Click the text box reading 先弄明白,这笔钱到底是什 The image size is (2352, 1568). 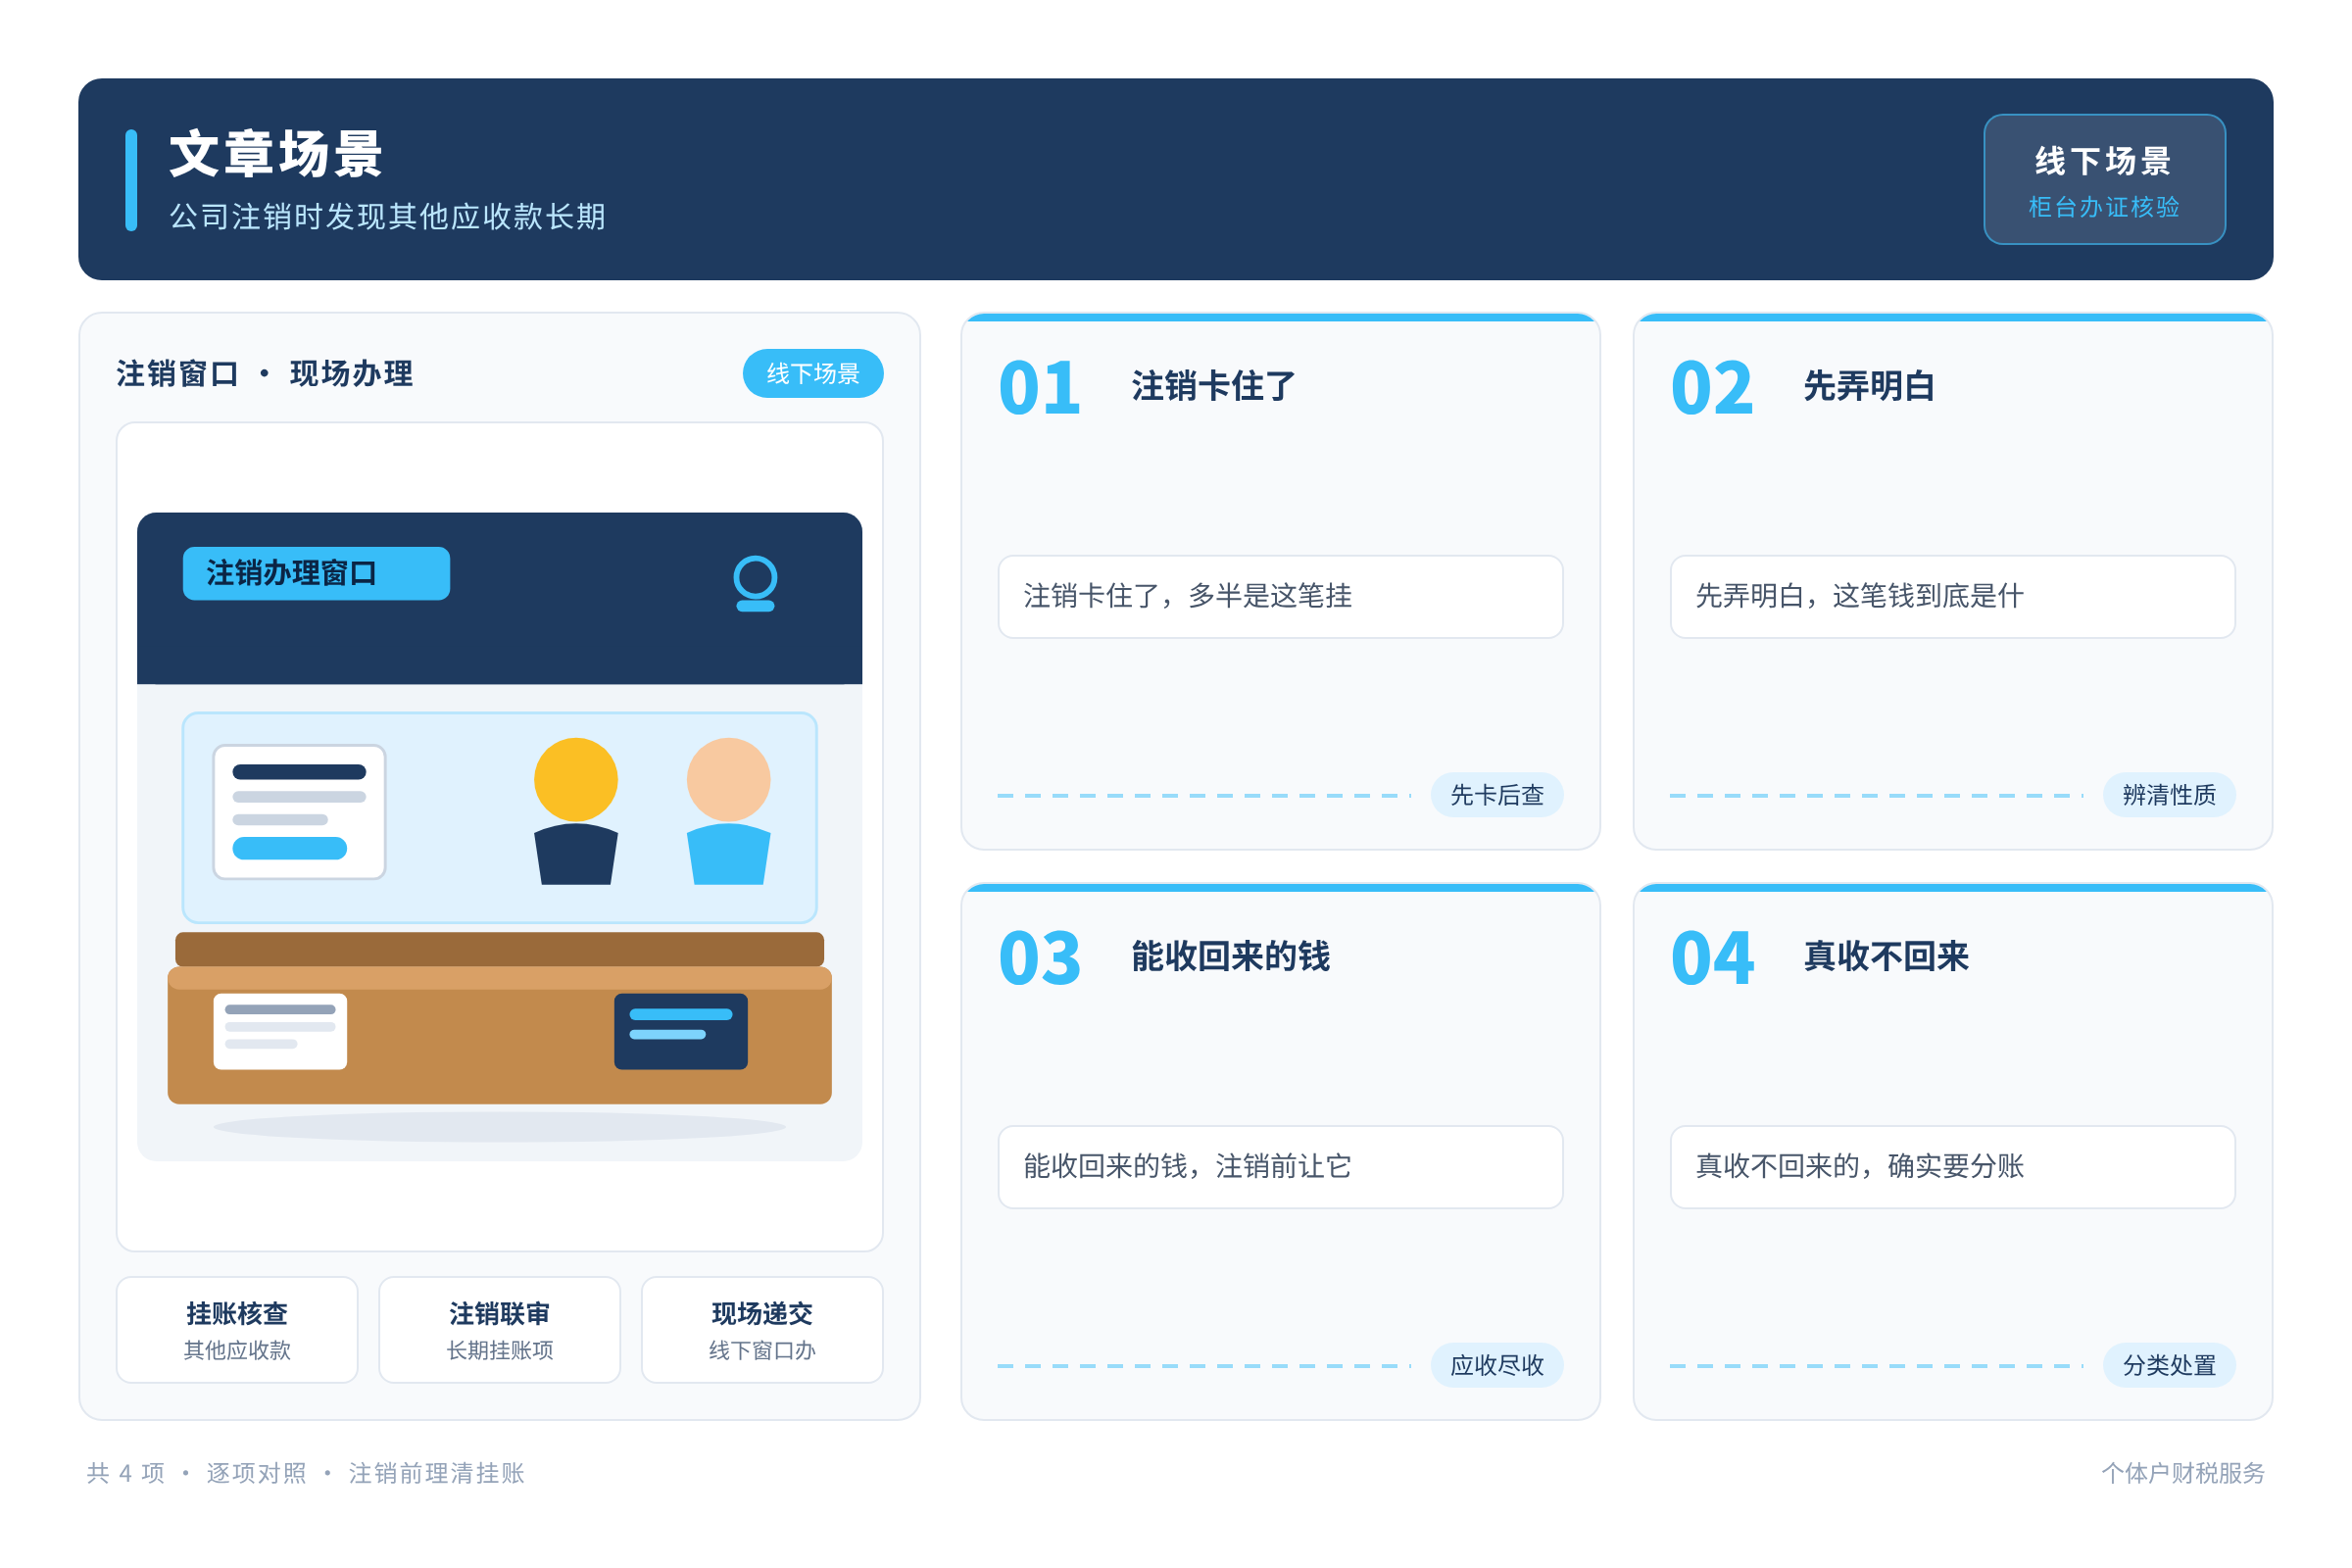click(x=1953, y=597)
